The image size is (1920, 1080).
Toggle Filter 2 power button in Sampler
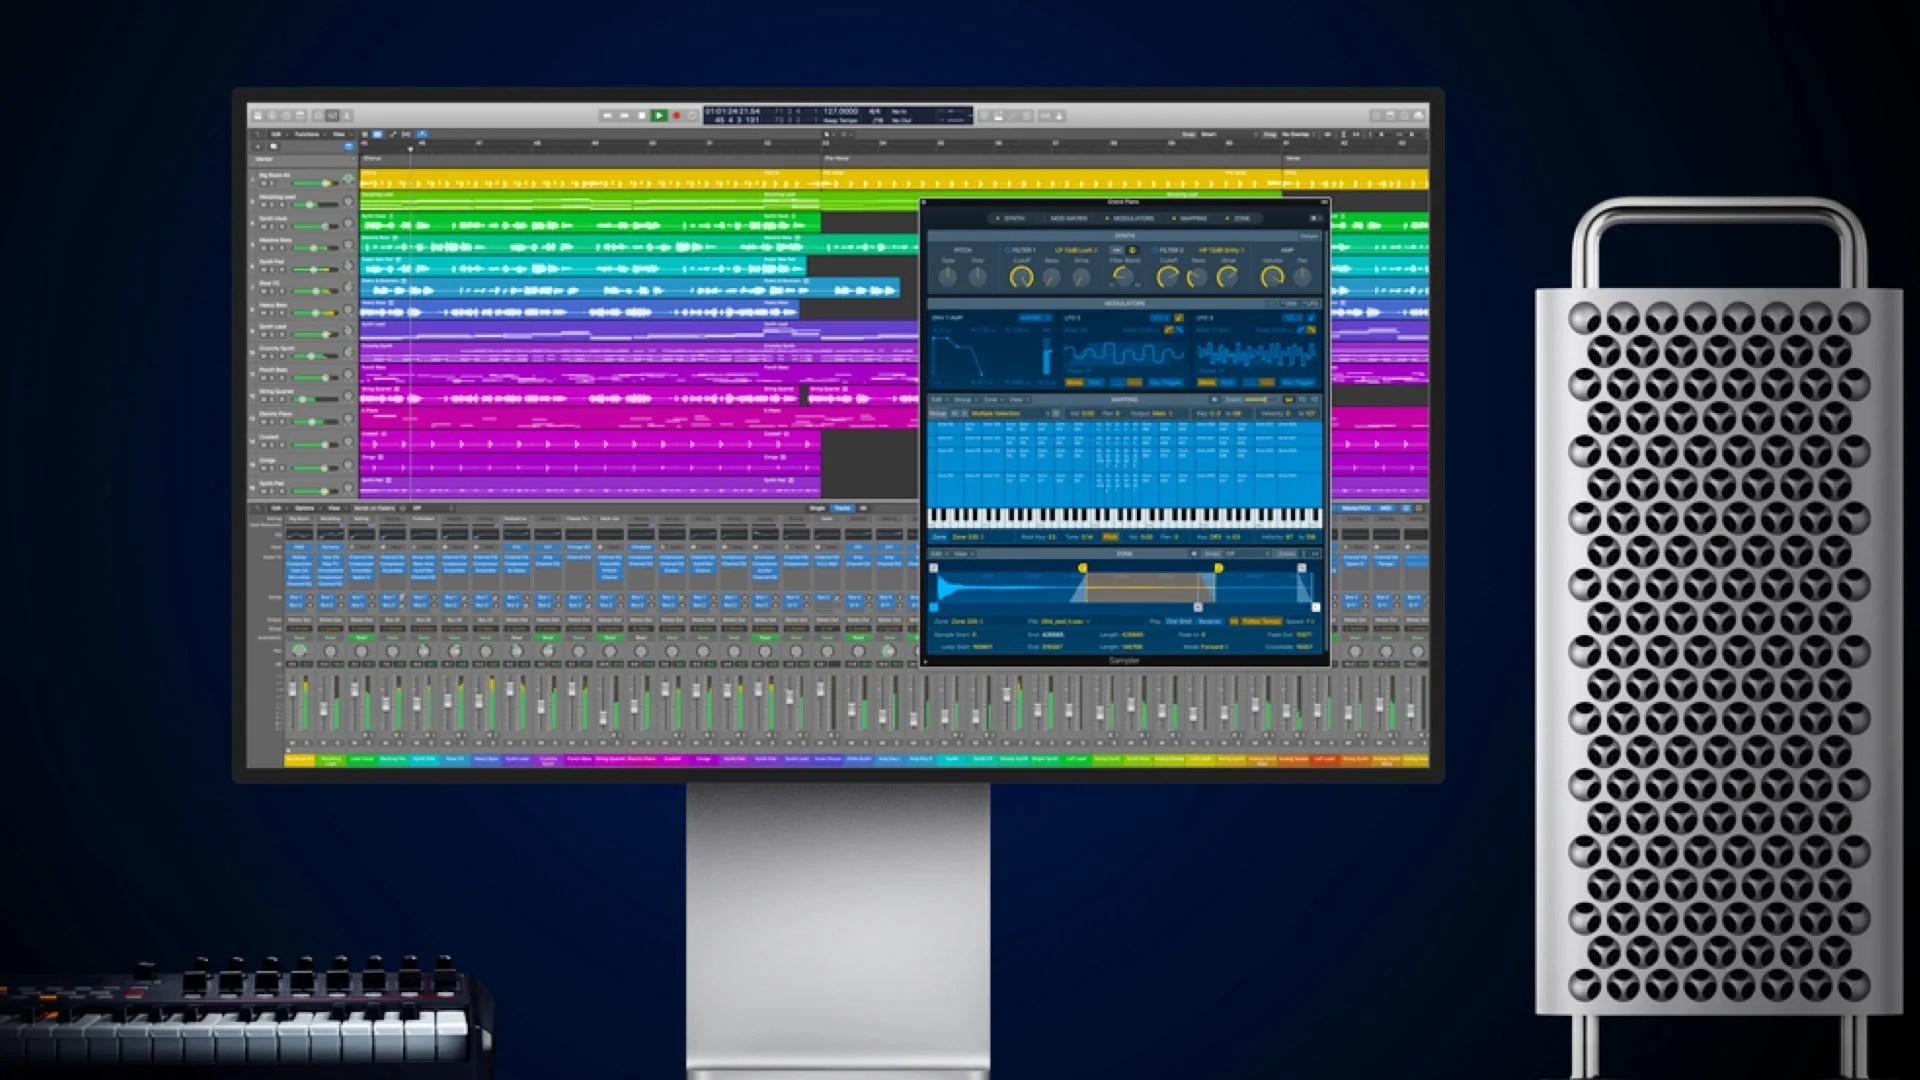tap(1154, 250)
